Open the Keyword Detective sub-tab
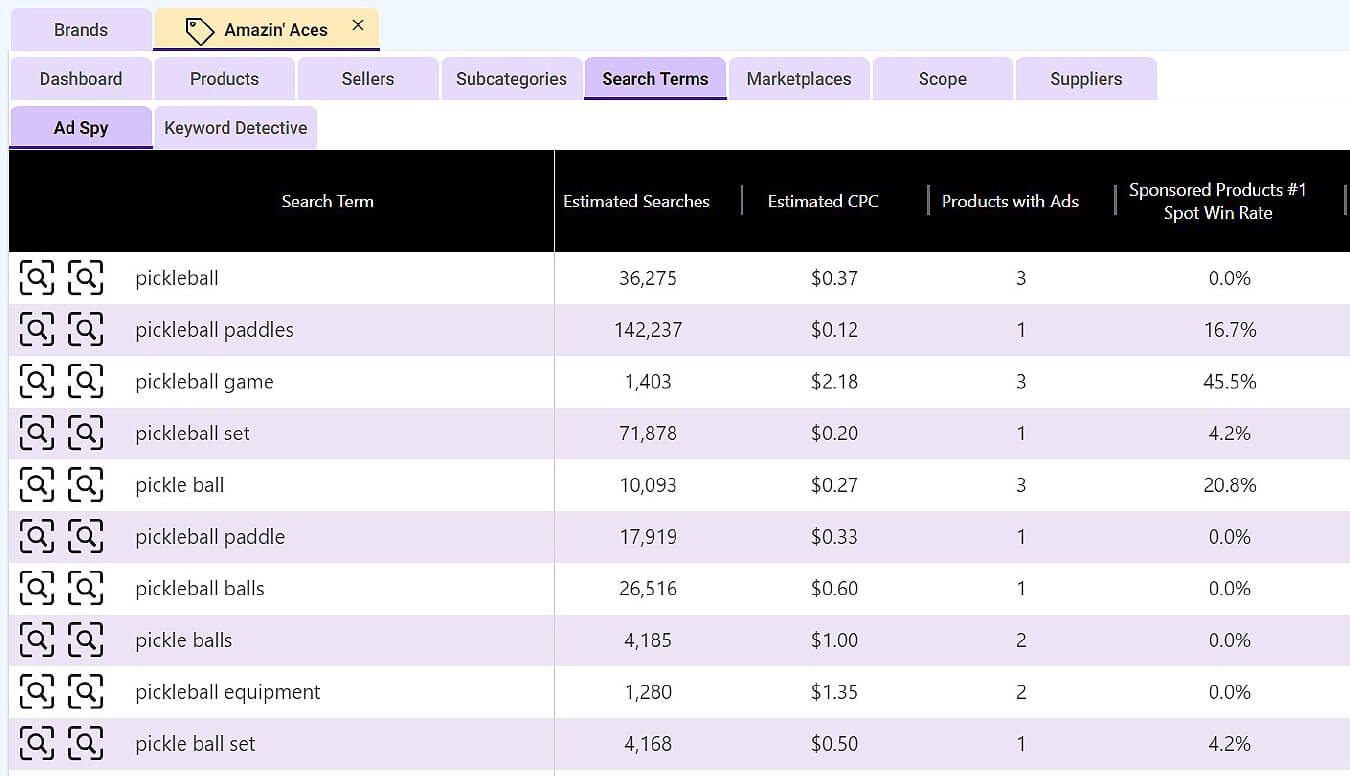 click(x=235, y=128)
